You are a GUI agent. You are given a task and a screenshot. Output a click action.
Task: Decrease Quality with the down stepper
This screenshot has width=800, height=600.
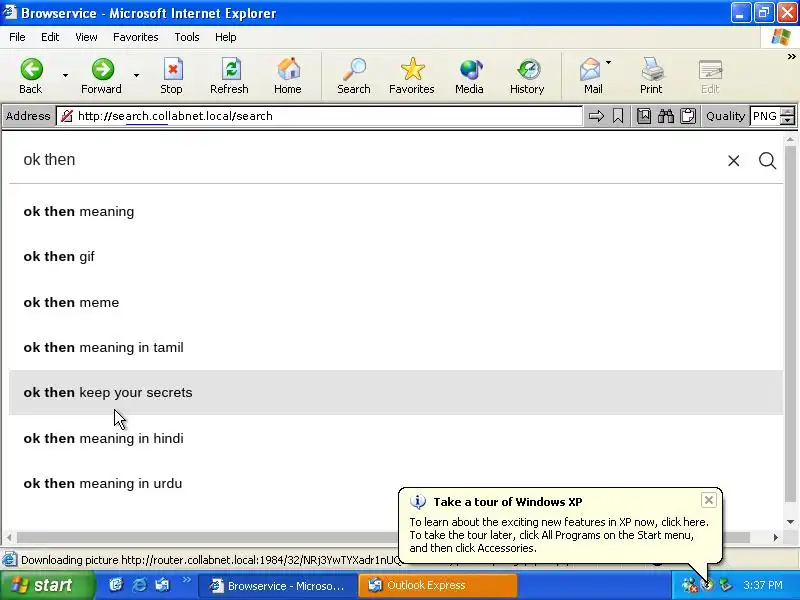pos(788,121)
